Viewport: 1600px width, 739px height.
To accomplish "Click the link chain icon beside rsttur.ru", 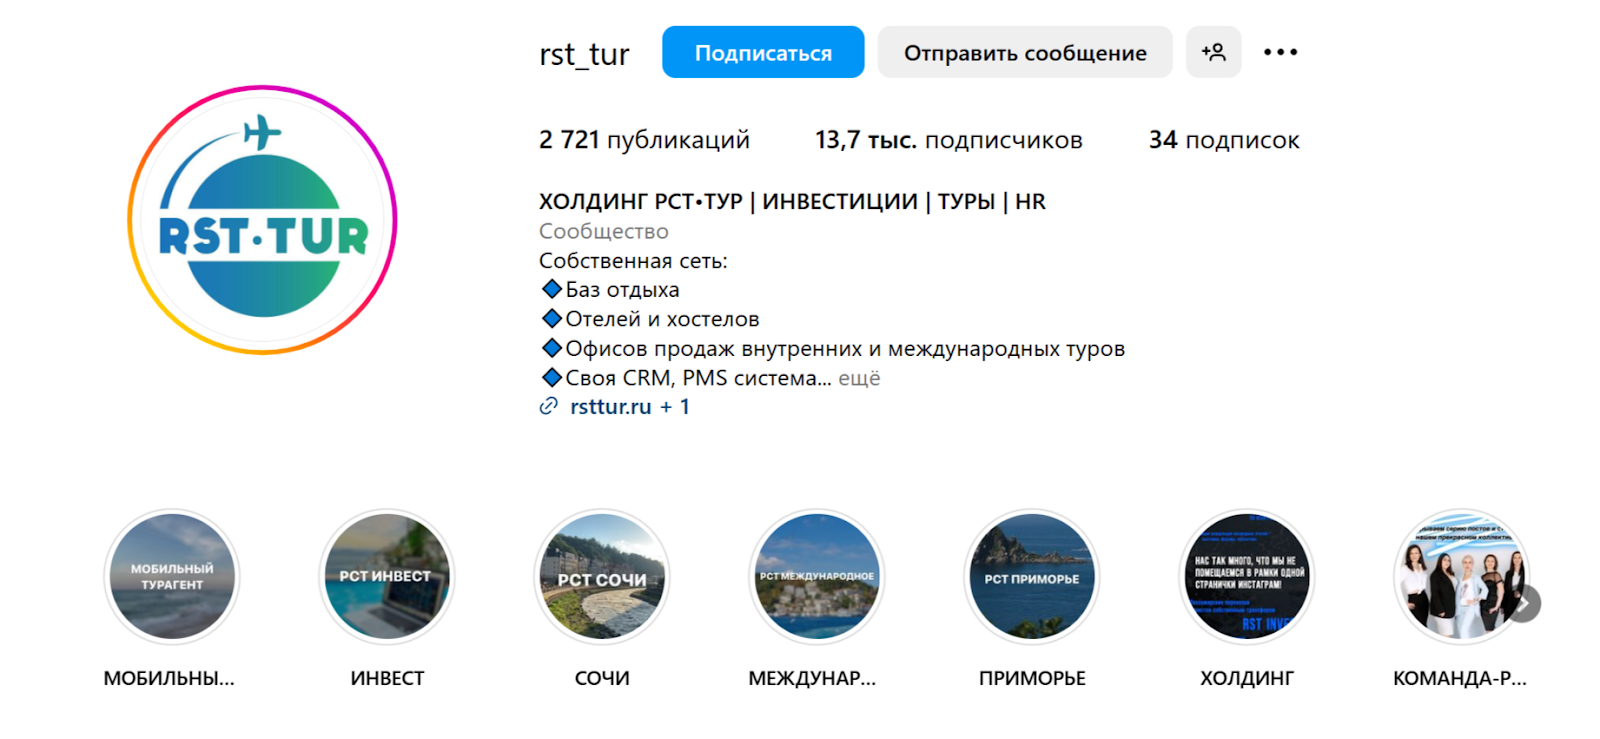I will [548, 406].
